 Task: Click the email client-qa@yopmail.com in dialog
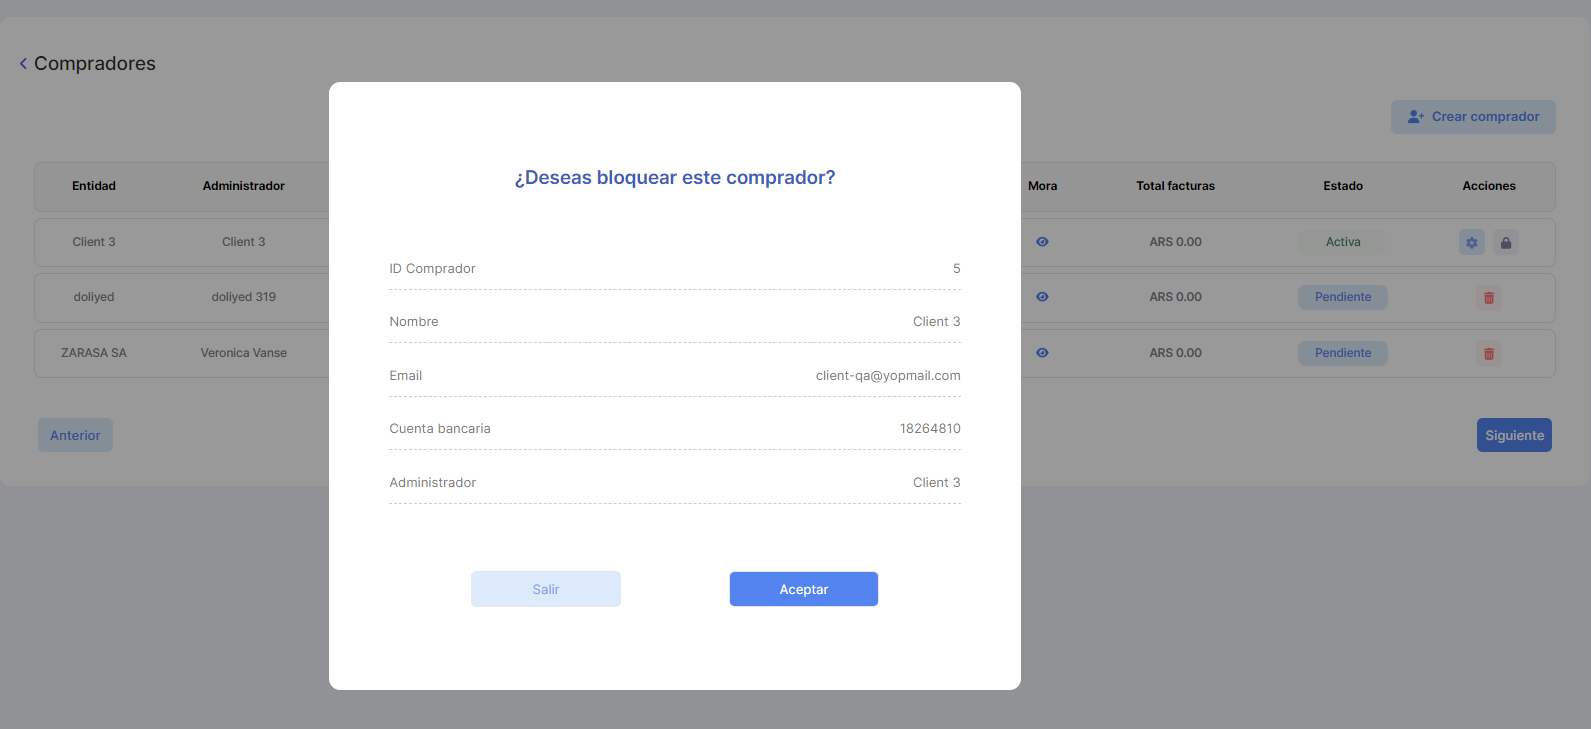[x=888, y=376]
